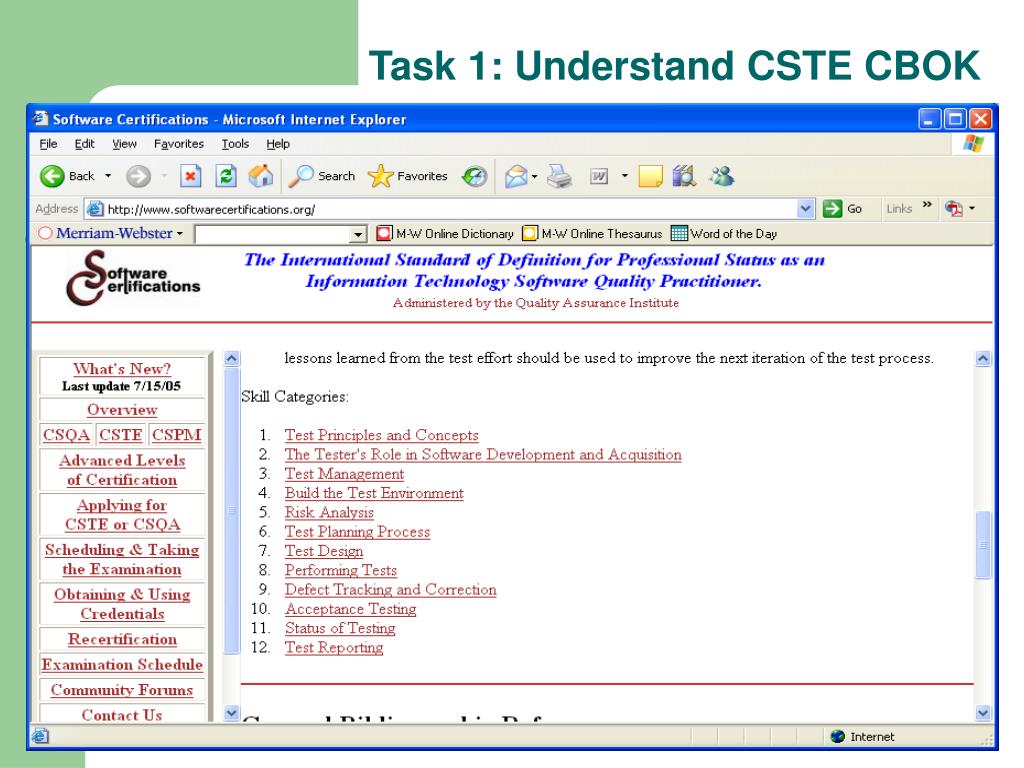
Task: Open the Favorites menu
Action: (x=179, y=144)
